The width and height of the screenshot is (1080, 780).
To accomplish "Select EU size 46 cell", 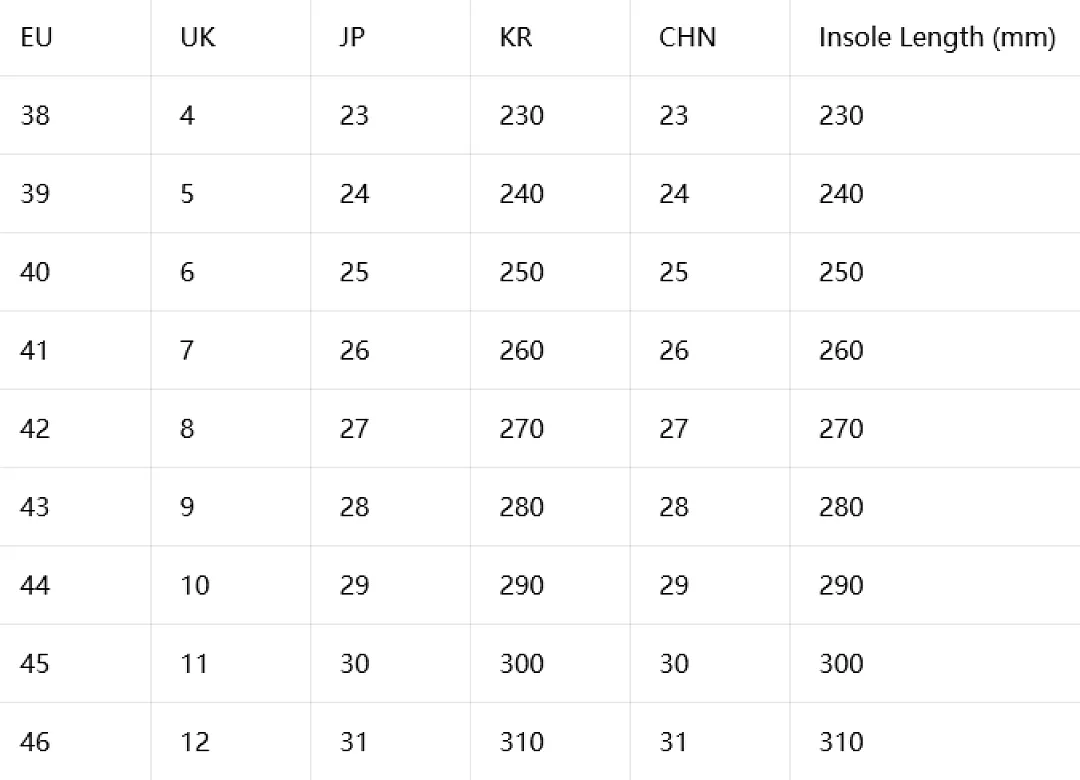I will tap(35, 742).
